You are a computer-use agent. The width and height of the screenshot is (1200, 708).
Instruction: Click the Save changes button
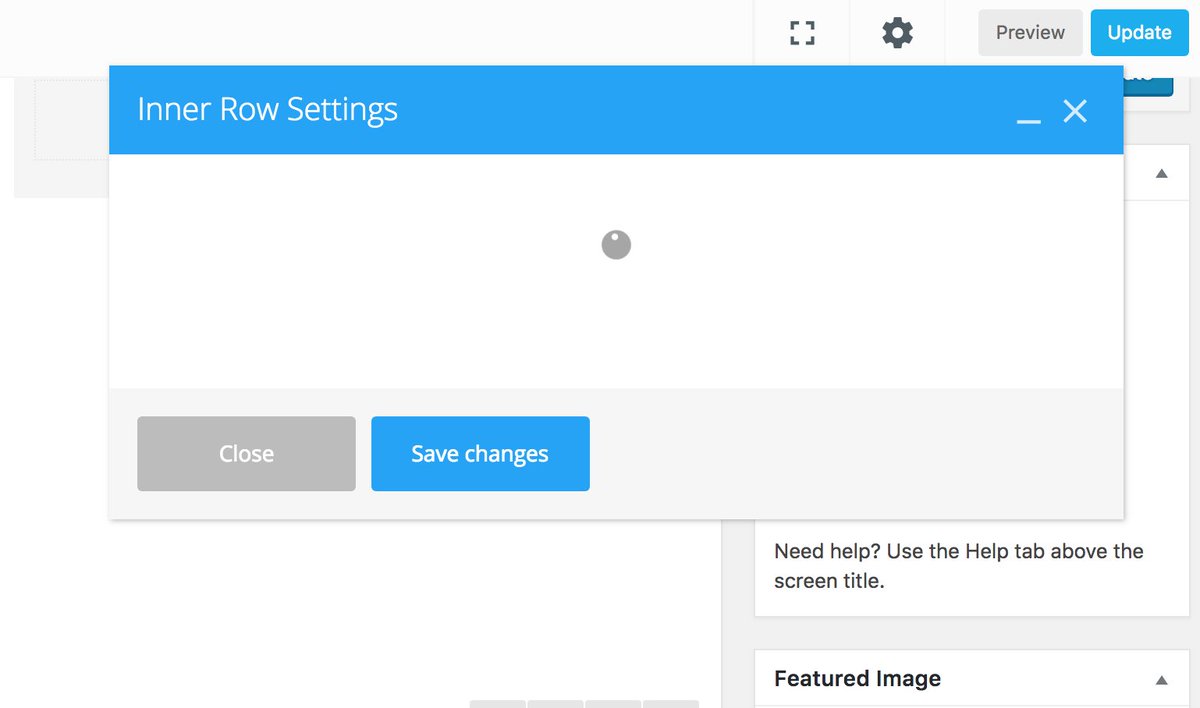480,454
